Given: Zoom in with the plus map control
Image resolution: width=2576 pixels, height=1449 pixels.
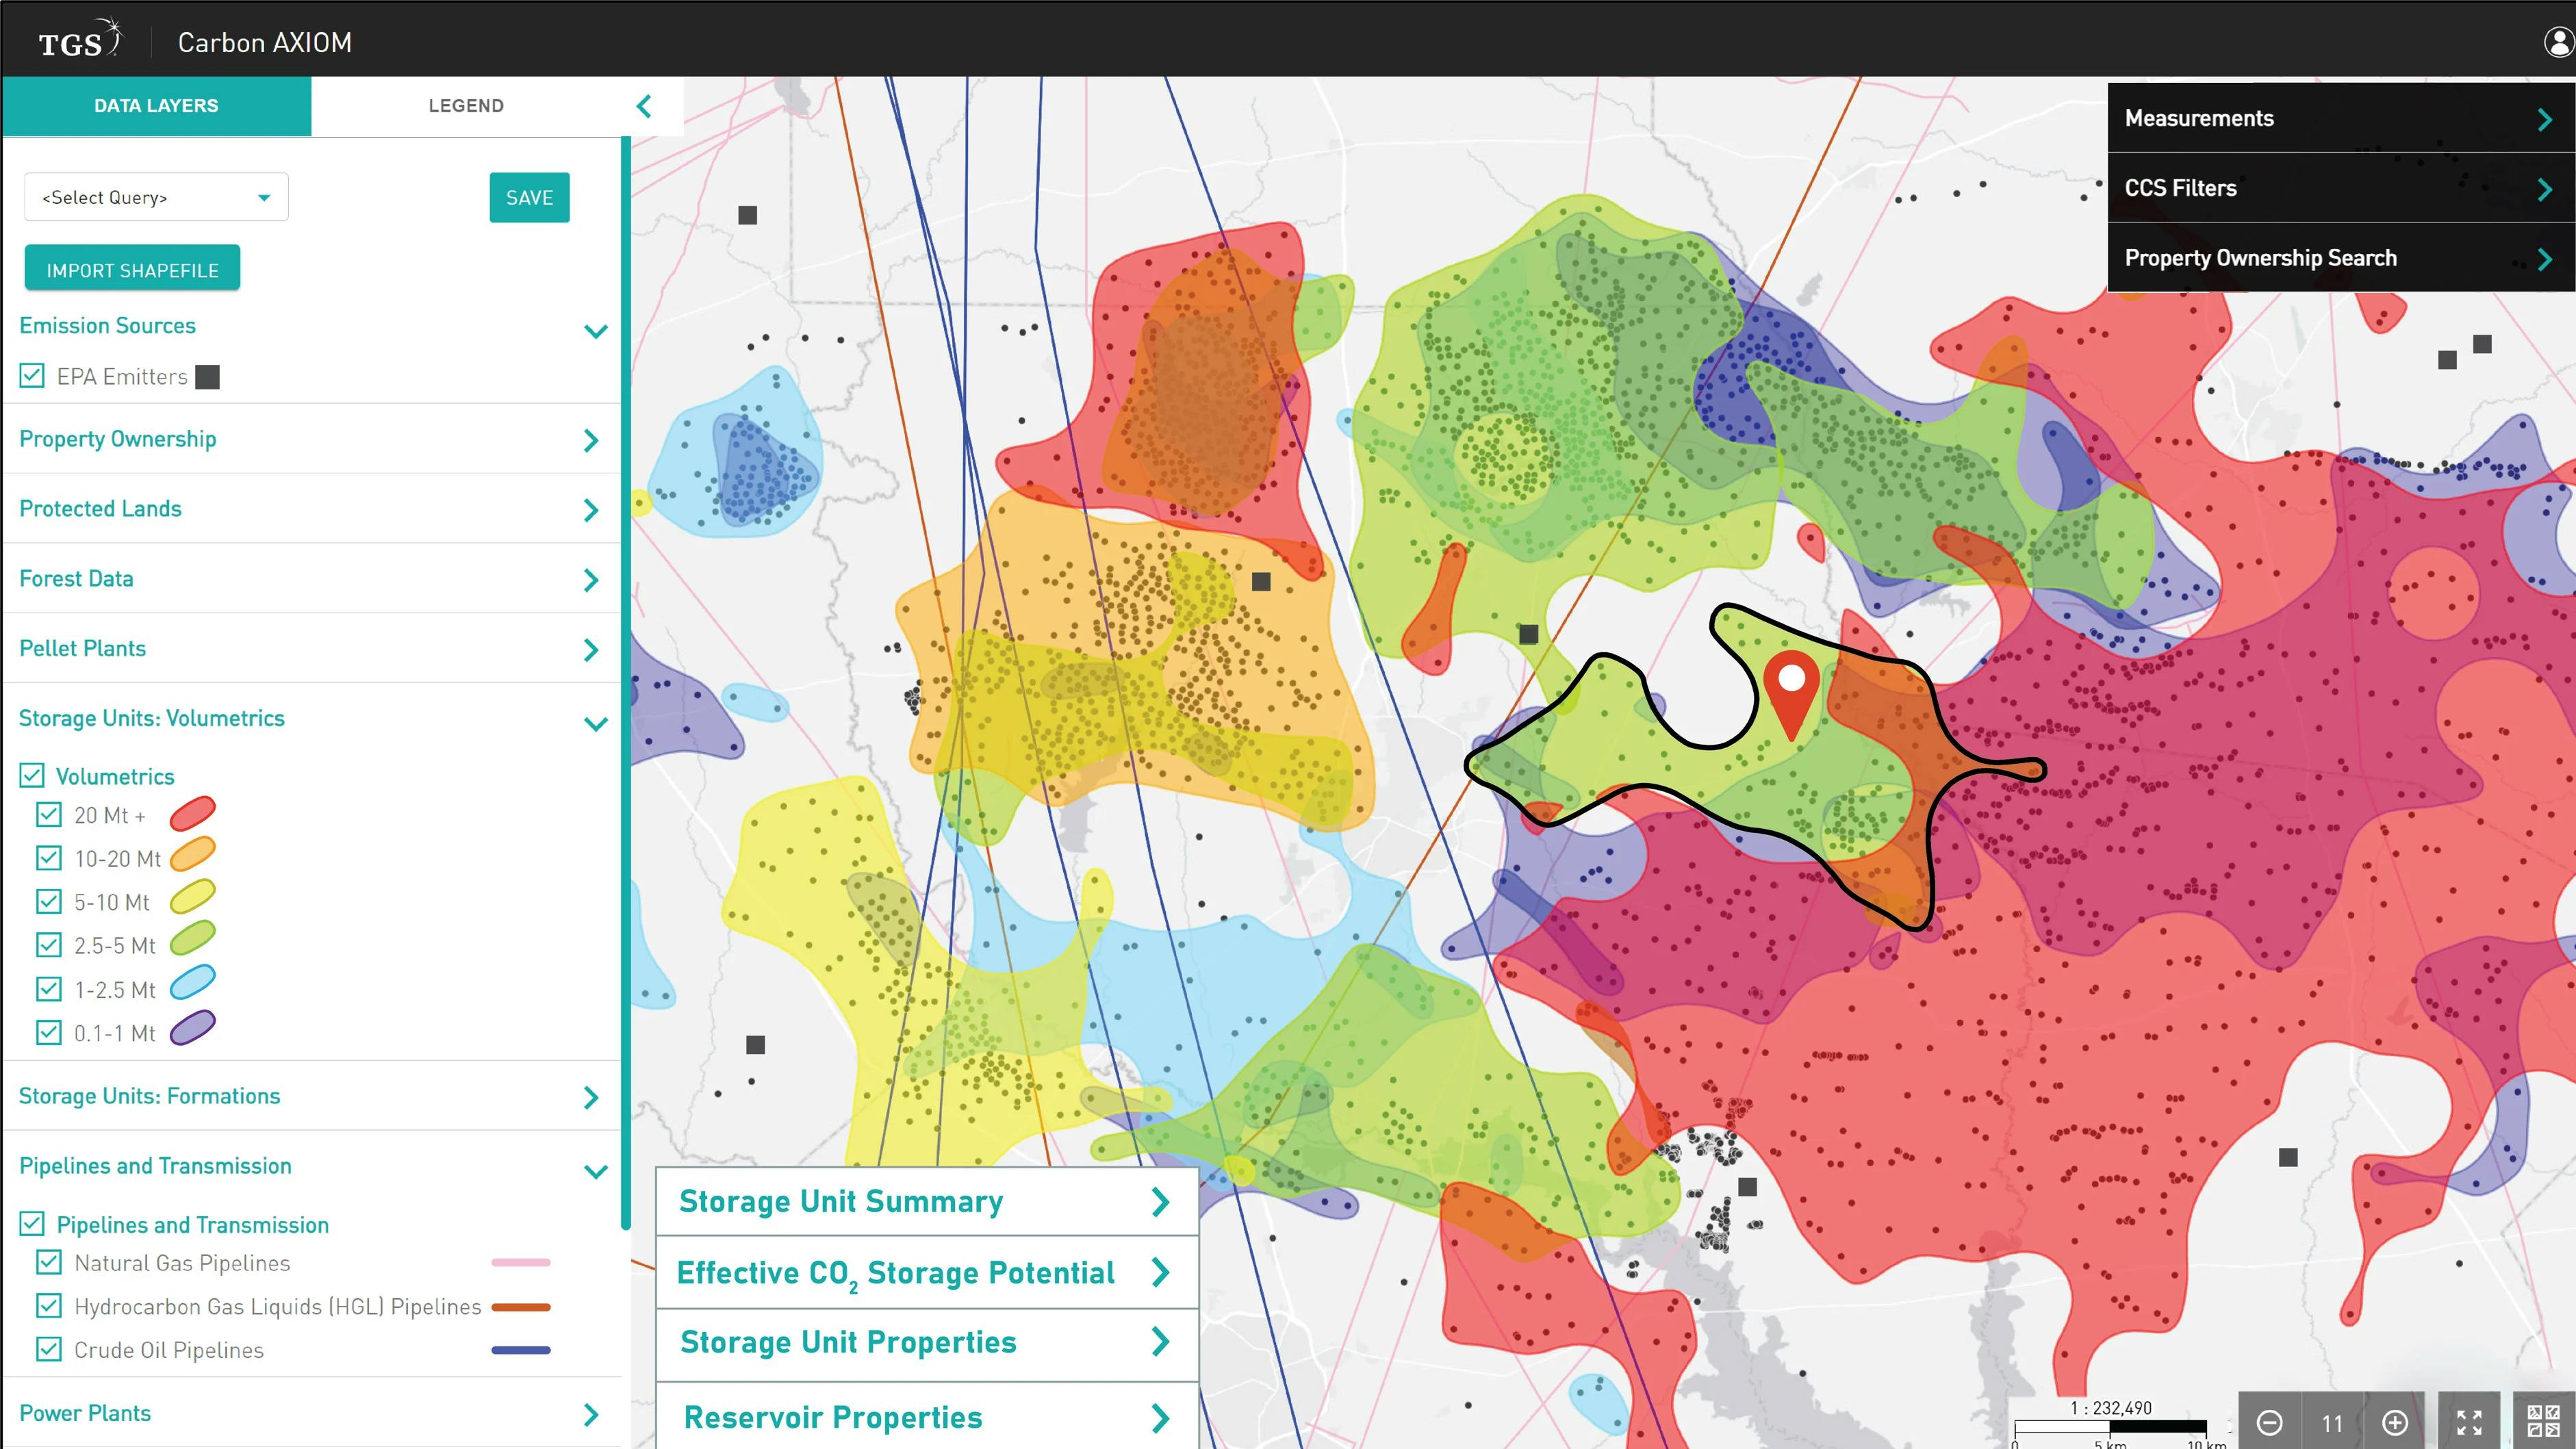Looking at the screenshot, I should tap(2395, 1423).
